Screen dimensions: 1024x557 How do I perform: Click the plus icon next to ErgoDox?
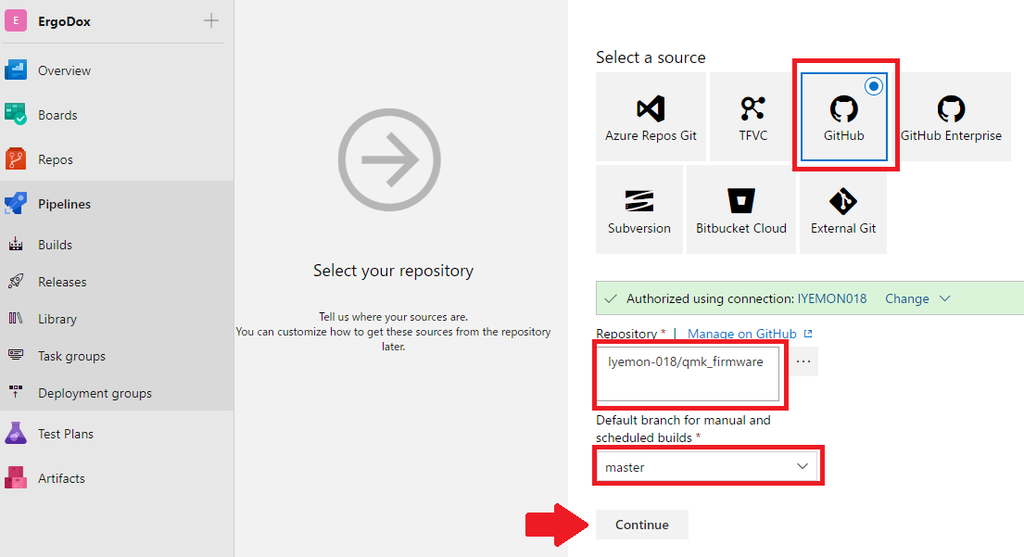211,21
